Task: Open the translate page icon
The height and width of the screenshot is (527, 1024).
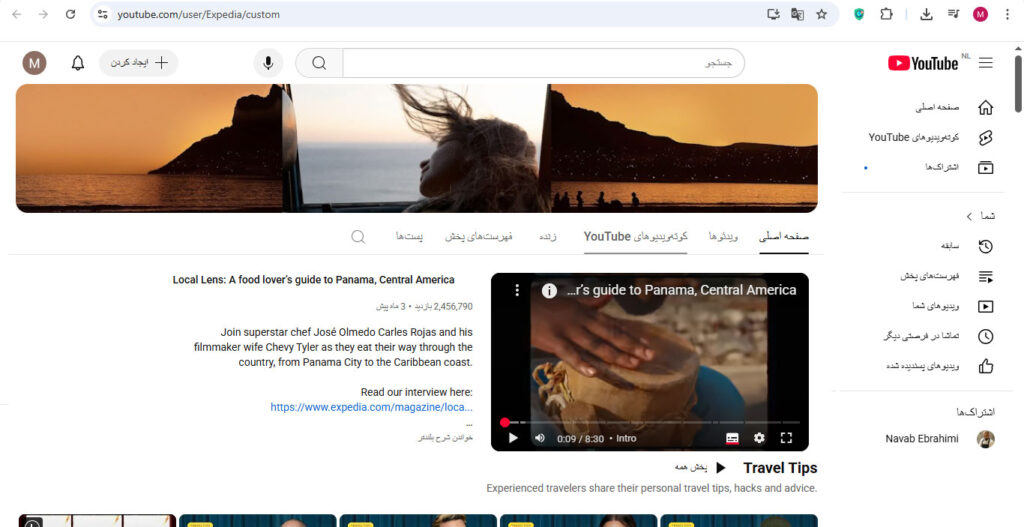Action: pos(797,14)
